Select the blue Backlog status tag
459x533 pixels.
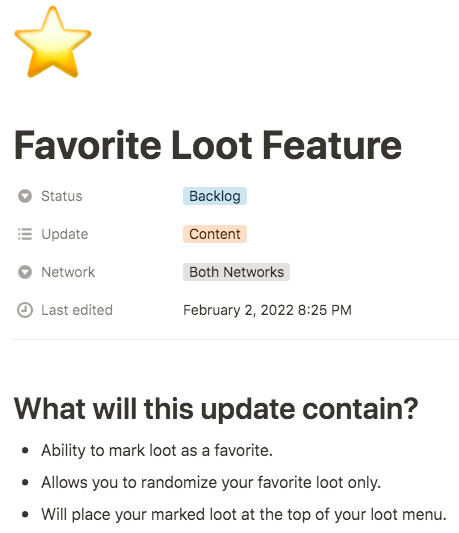click(x=215, y=196)
